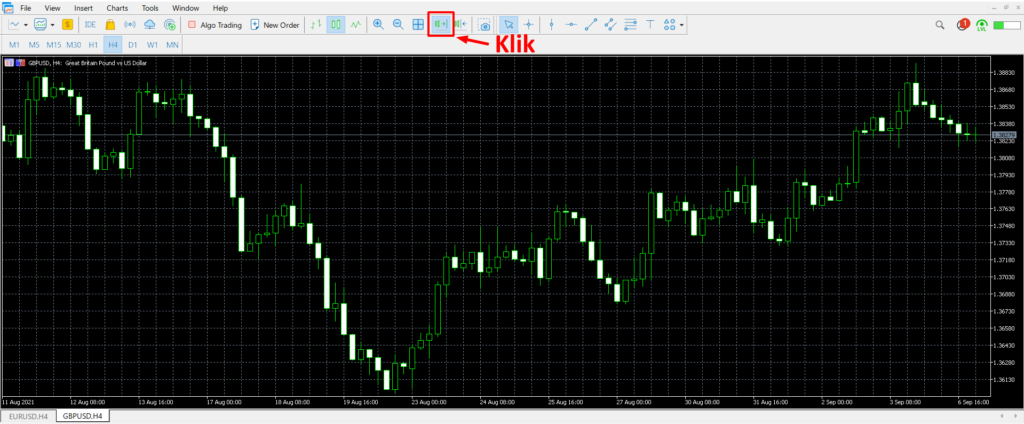Select the D1 timeframe
This screenshot has height=424, width=1024.
click(x=132, y=45)
